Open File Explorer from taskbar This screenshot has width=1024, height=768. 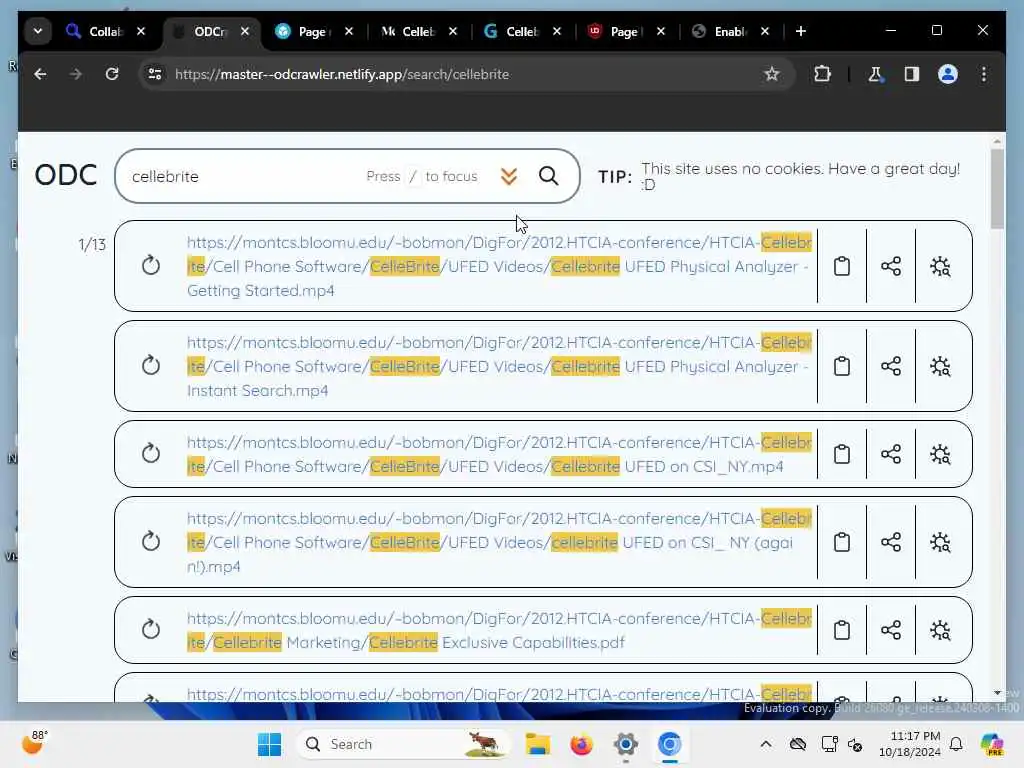537,744
